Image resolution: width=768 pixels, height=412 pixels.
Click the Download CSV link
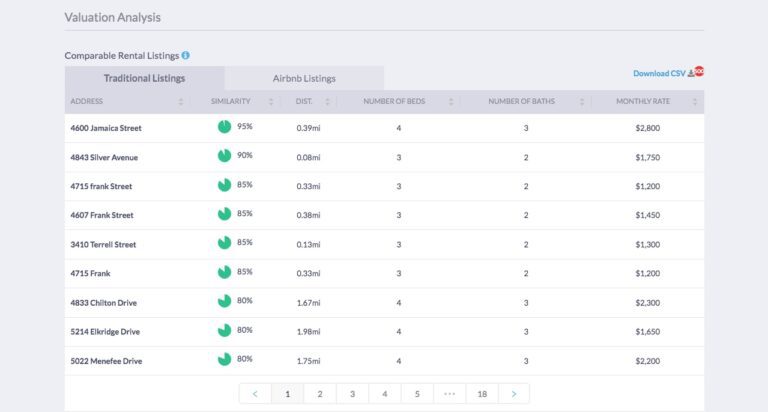pos(658,73)
